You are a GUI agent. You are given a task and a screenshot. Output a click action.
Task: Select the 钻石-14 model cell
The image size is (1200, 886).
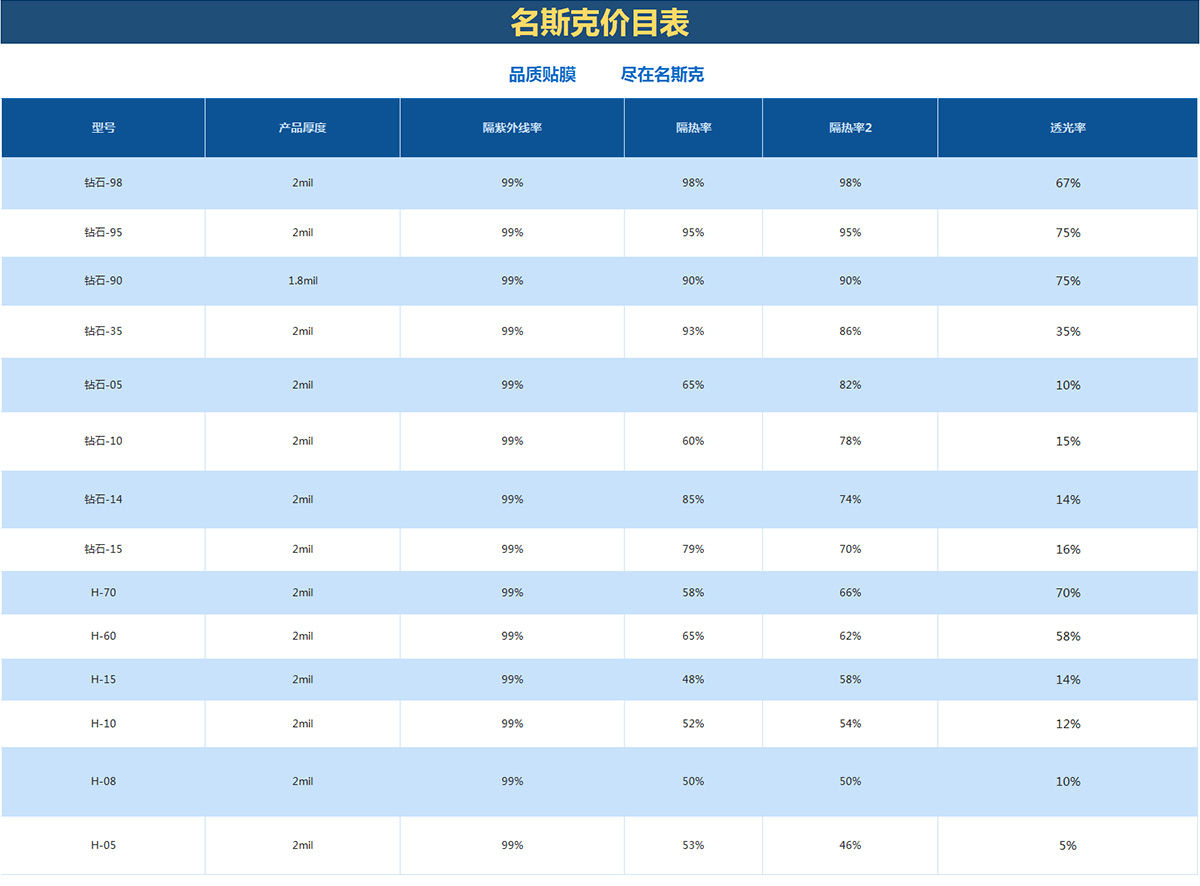[x=103, y=499]
